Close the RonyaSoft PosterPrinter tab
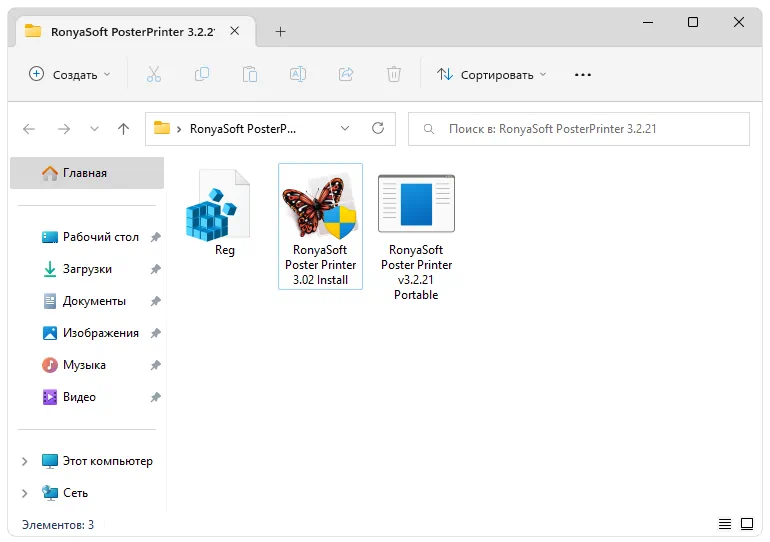The height and width of the screenshot is (542, 770). [x=235, y=31]
